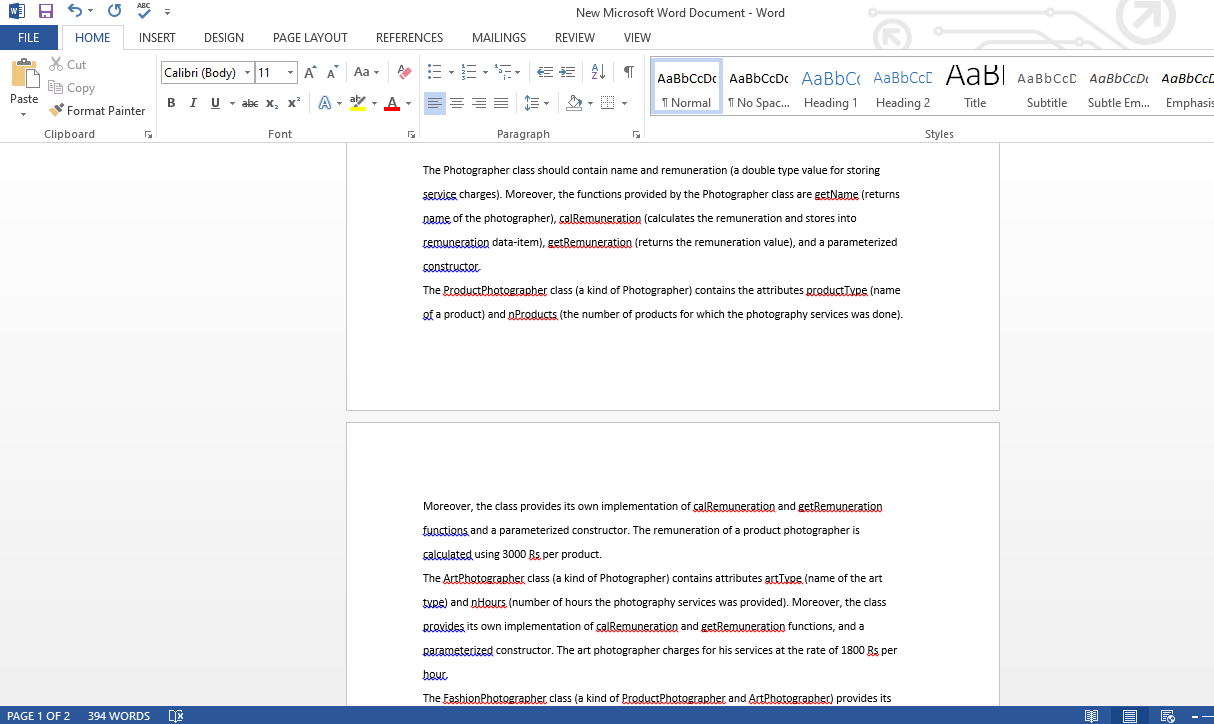Switch to the PAGE LAYOUT tab
The height and width of the screenshot is (724, 1214).
pyautogui.click(x=310, y=38)
